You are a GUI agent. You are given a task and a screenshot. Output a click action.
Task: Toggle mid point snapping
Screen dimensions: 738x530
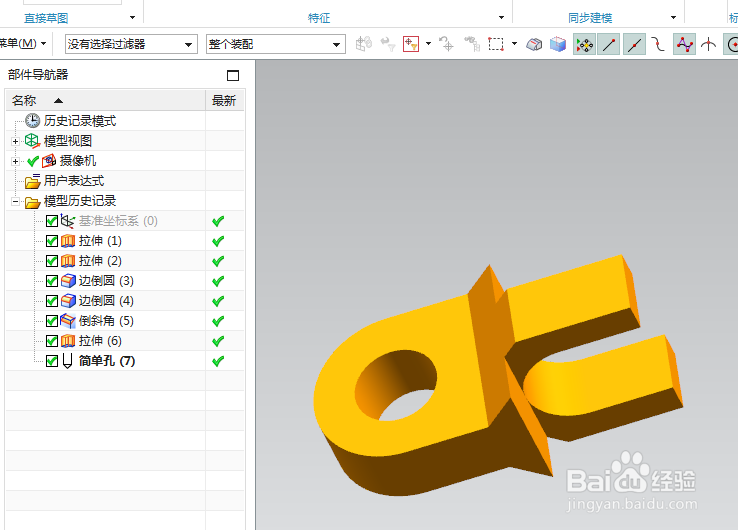coord(634,45)
